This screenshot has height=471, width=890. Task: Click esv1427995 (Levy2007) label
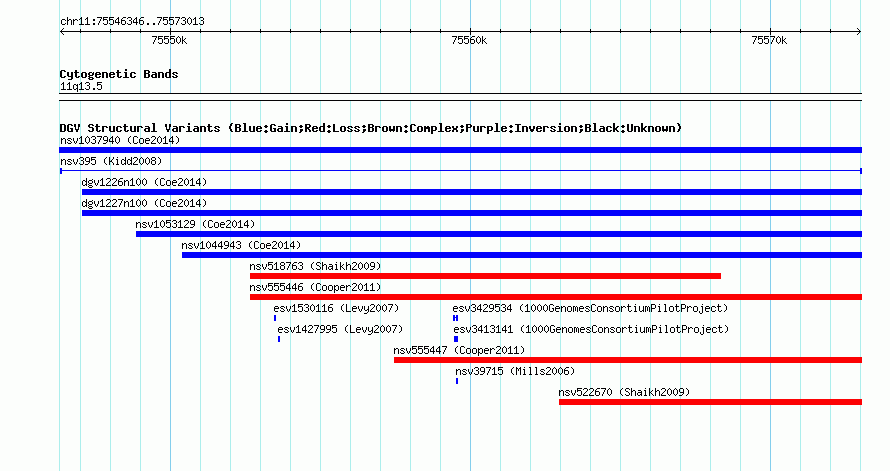[x=340, y=329]
